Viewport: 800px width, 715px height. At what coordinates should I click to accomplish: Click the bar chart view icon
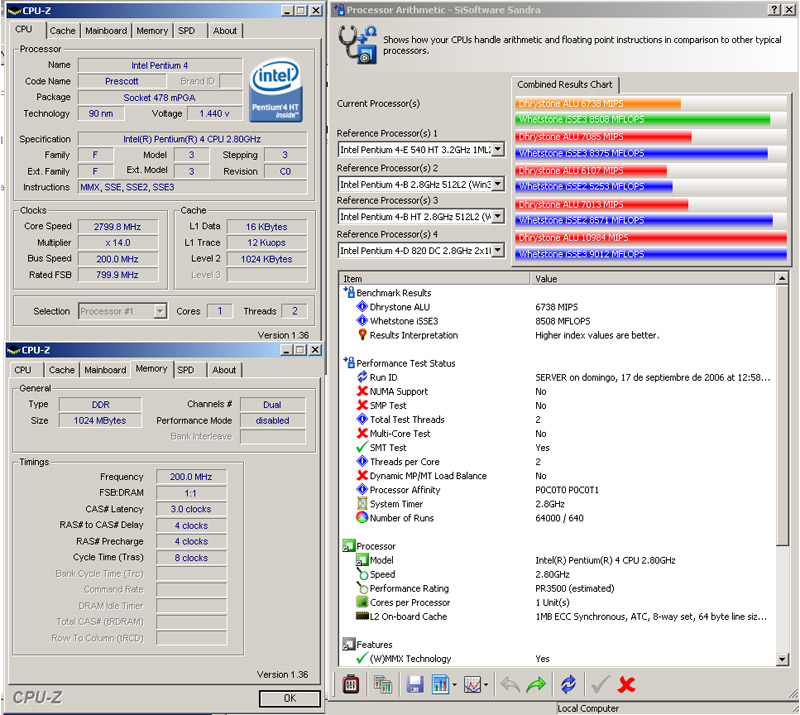coord(439,685)
